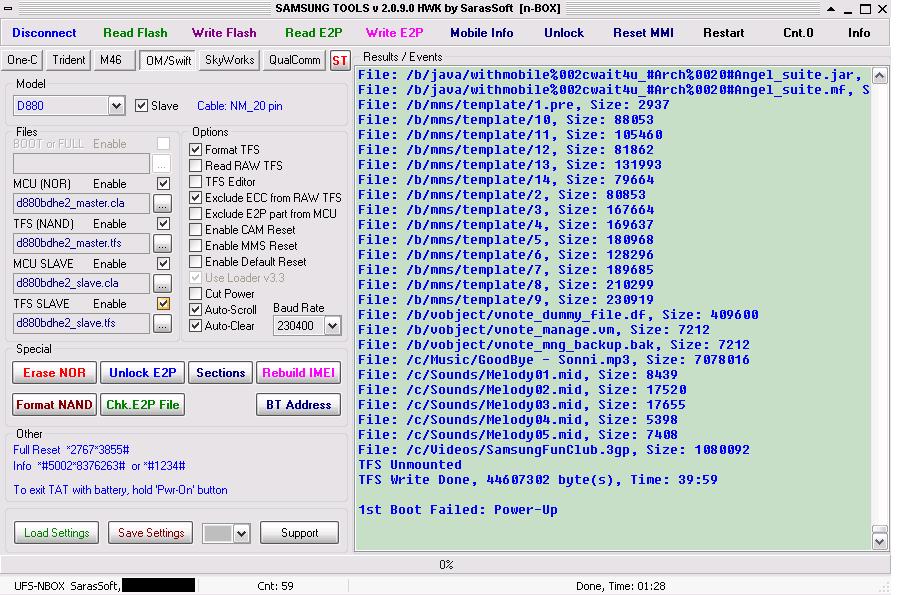Click the results log scroll-down arrow
Screen dimensions: 897x595
(880, 541)
